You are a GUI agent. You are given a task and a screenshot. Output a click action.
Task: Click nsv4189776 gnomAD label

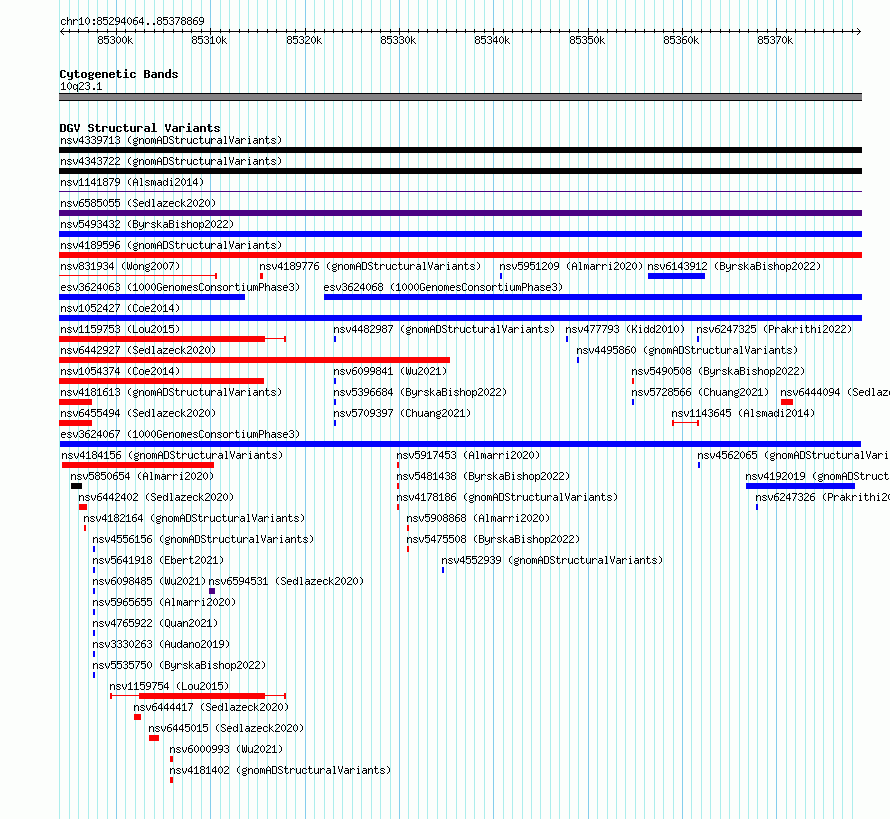click(x=370, y=266)
